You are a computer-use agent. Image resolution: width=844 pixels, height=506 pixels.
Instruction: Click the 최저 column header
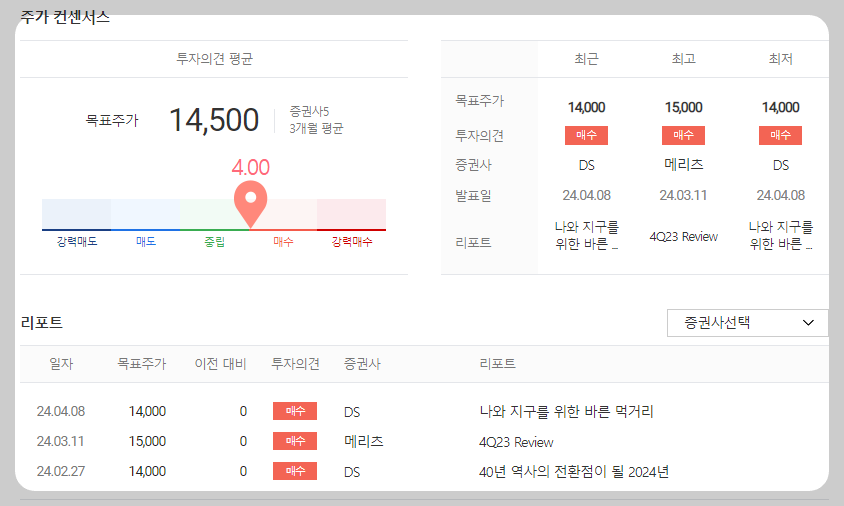coord(780,59)
